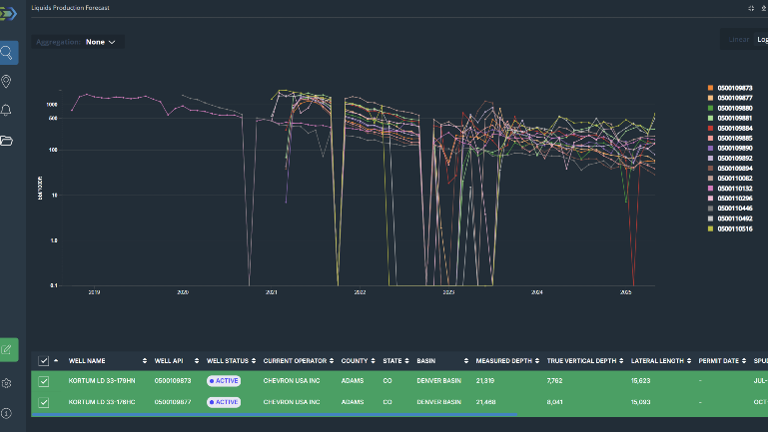Sort table by Well Name column
Viewport: 768px width, 432px height.
point(88,360)
